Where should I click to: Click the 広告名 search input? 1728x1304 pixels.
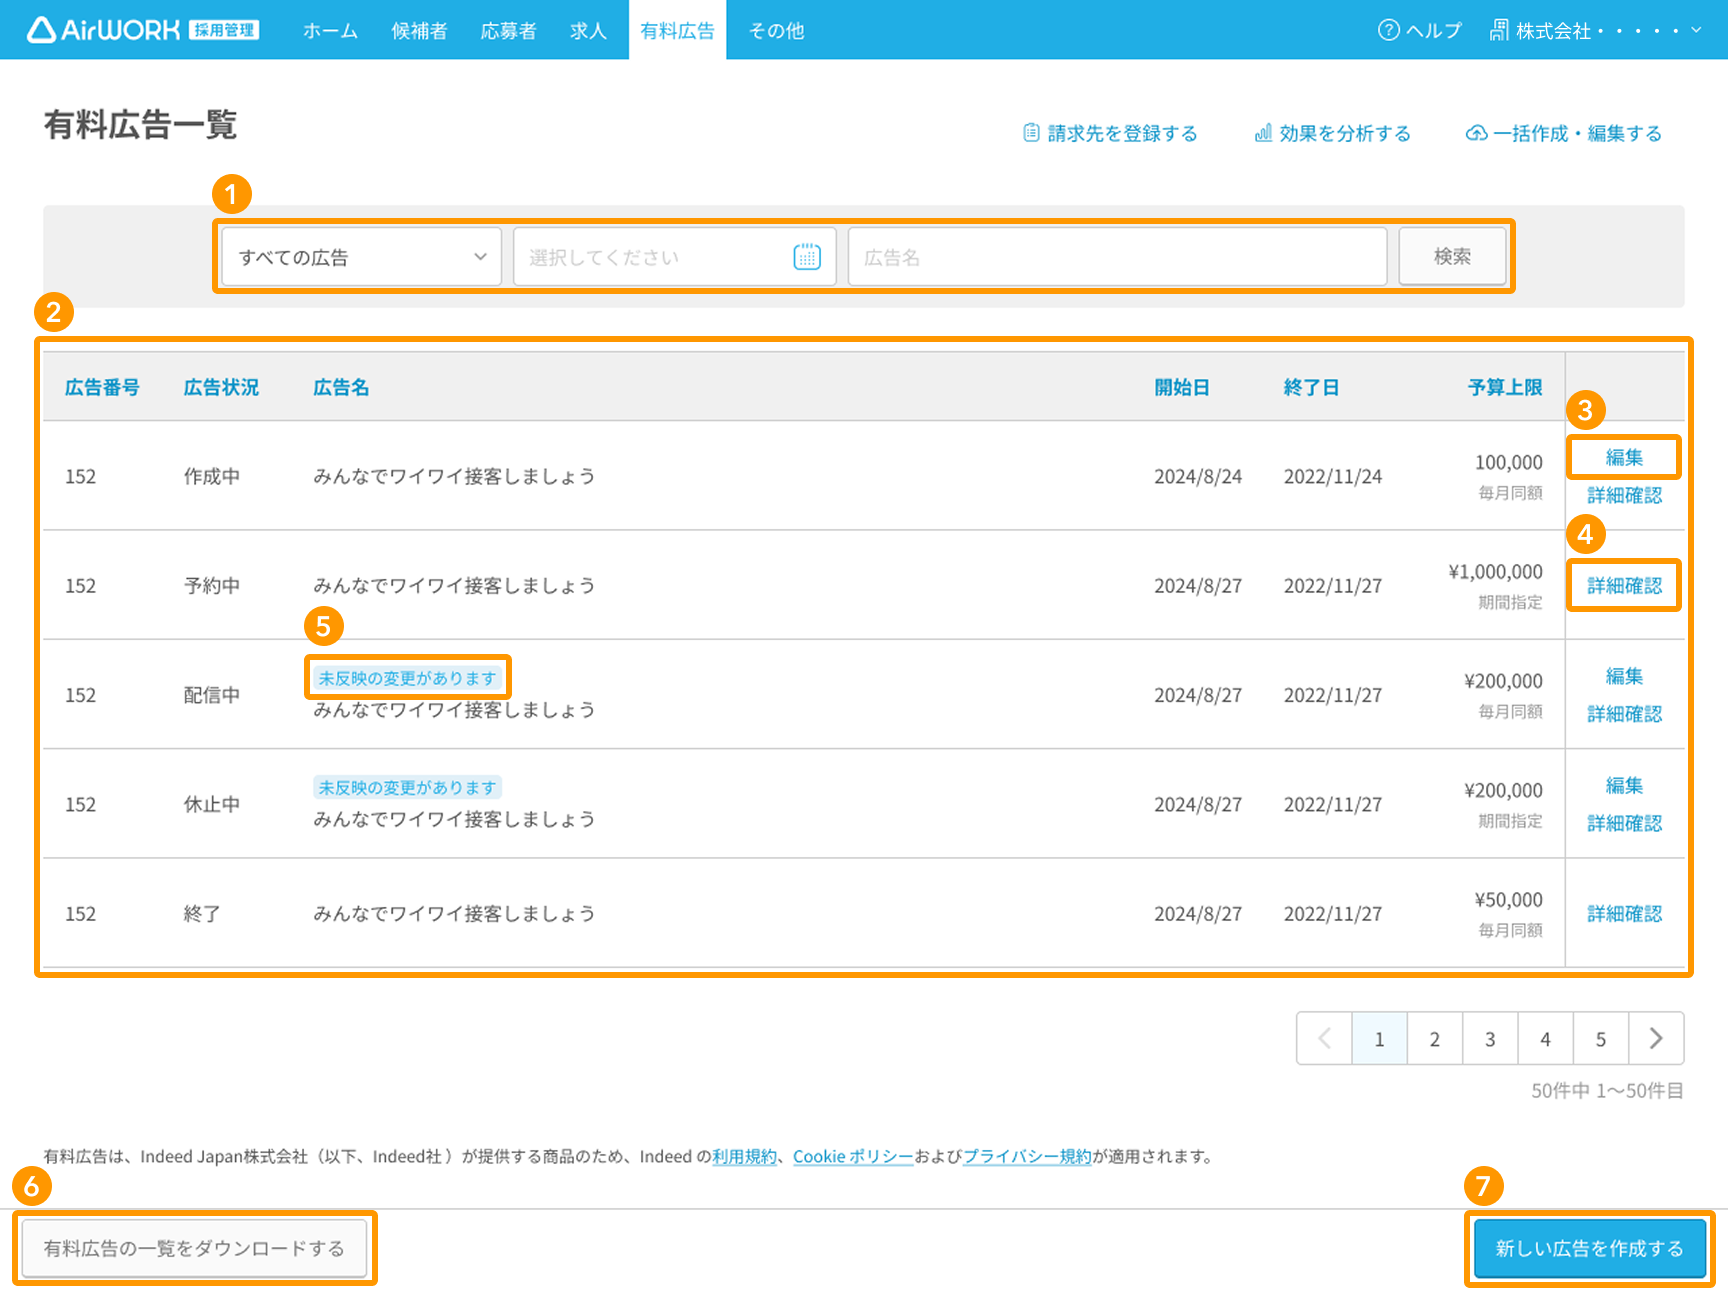[x=1117, y=257]
